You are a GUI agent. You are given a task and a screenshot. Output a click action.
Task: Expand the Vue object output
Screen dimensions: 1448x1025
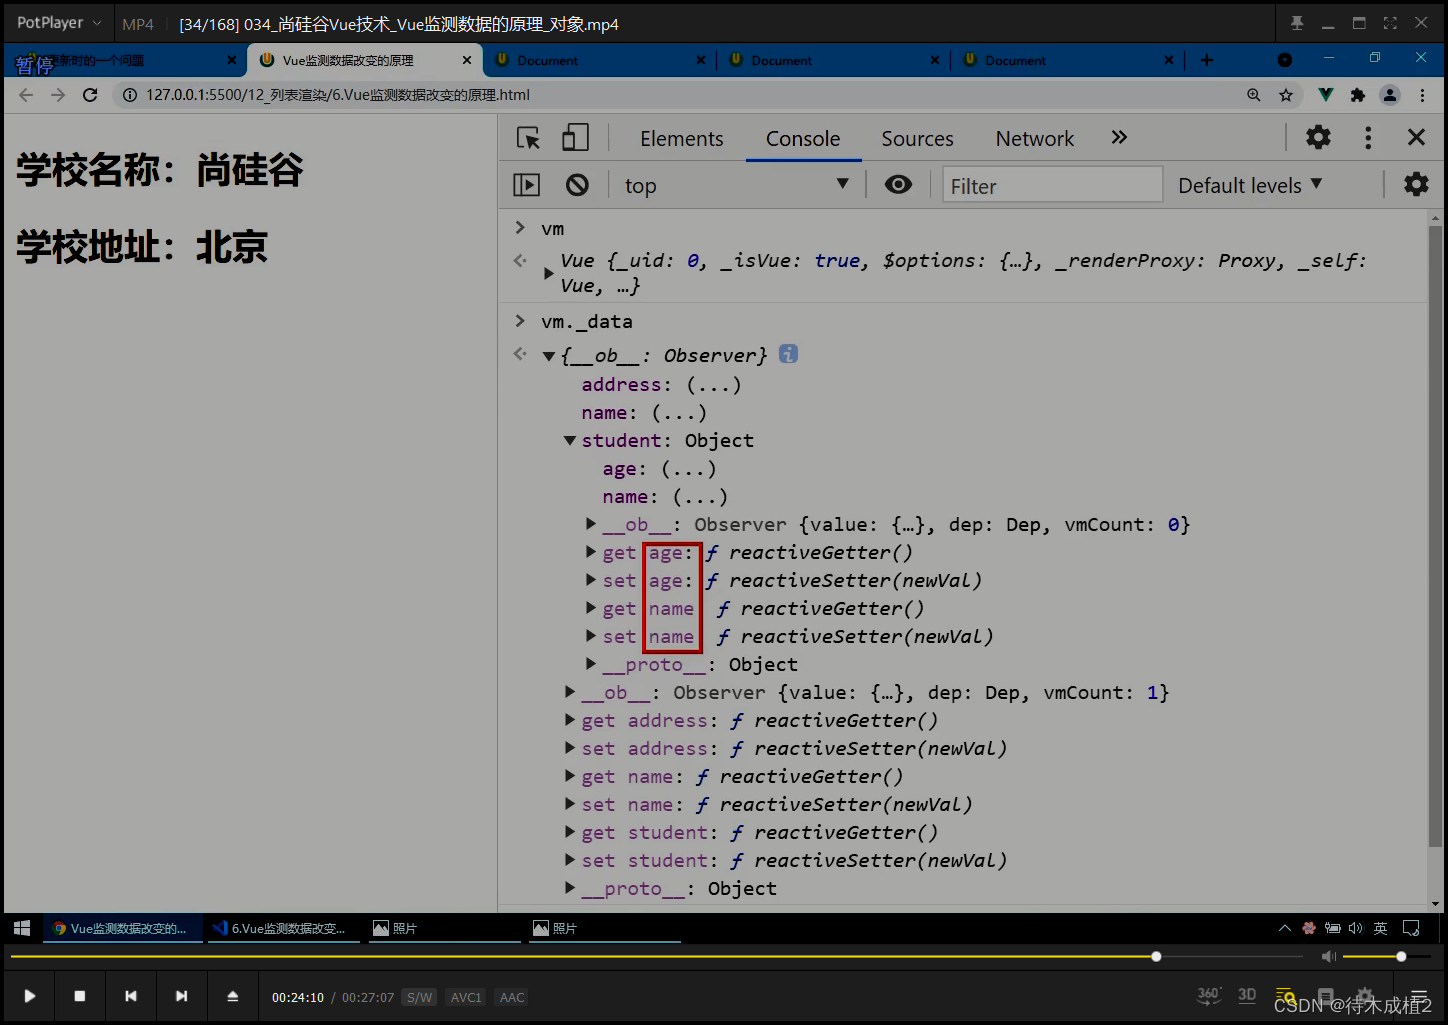548,273
